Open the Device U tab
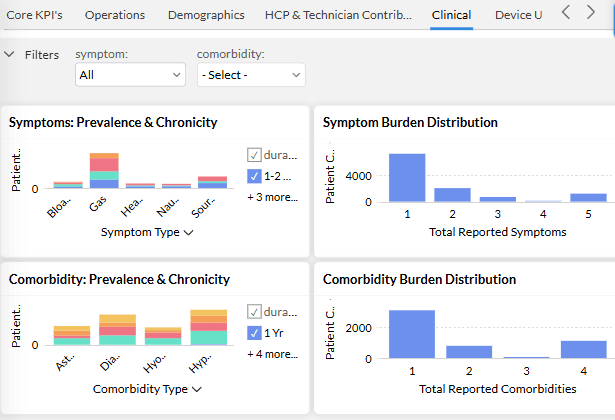Screen dimensions: 615x420 pyautogui.click(x=519, y=15)
